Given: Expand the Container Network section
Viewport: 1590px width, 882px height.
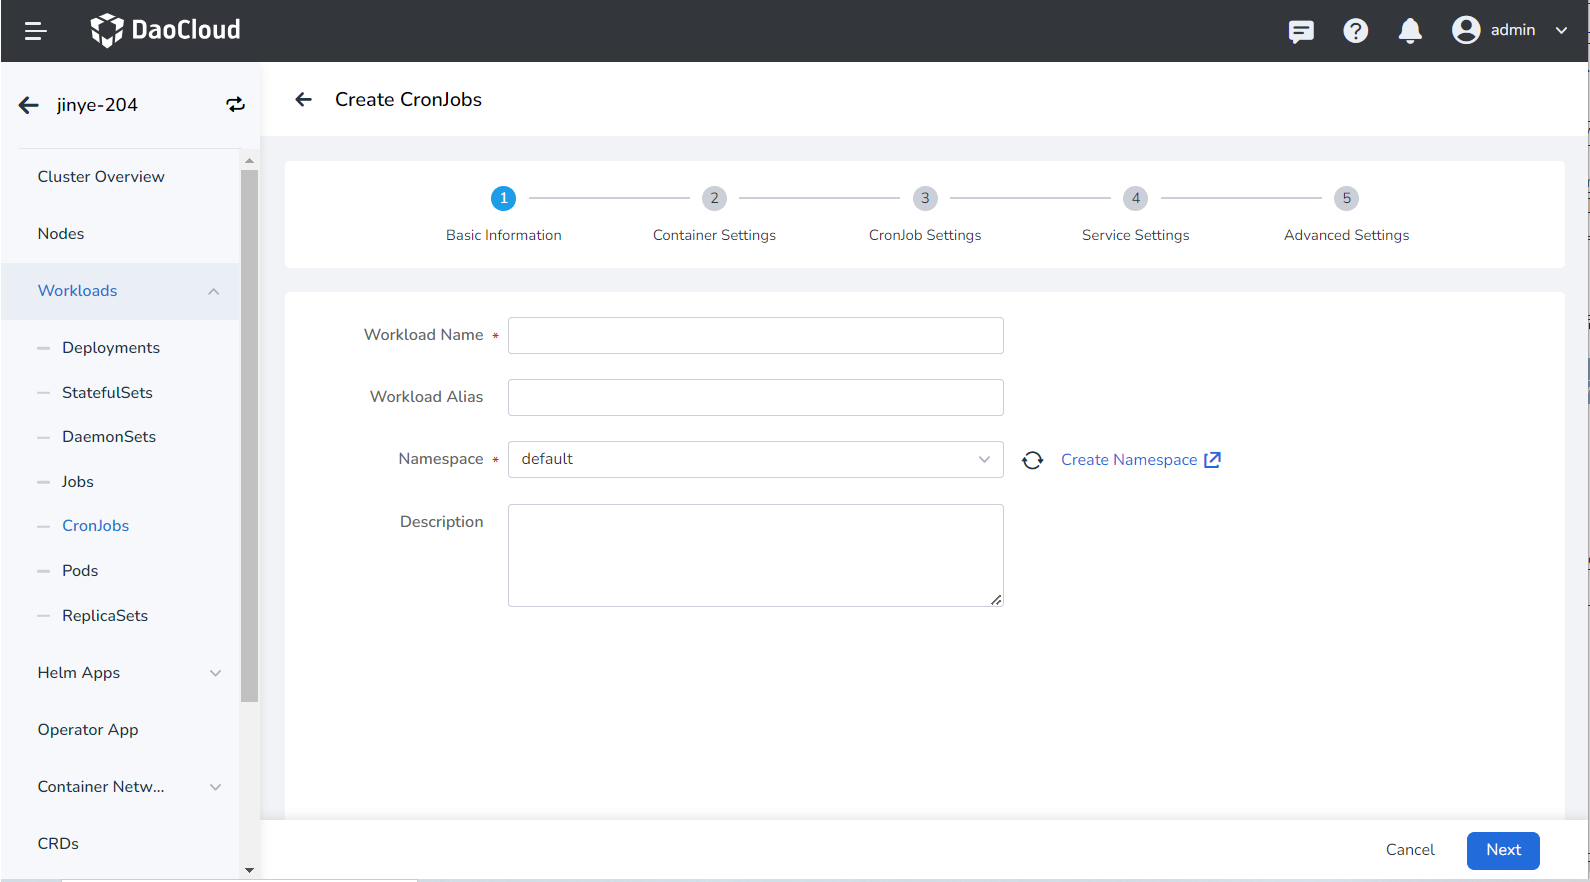Looking at the screenshot, I should coord(215,787).
